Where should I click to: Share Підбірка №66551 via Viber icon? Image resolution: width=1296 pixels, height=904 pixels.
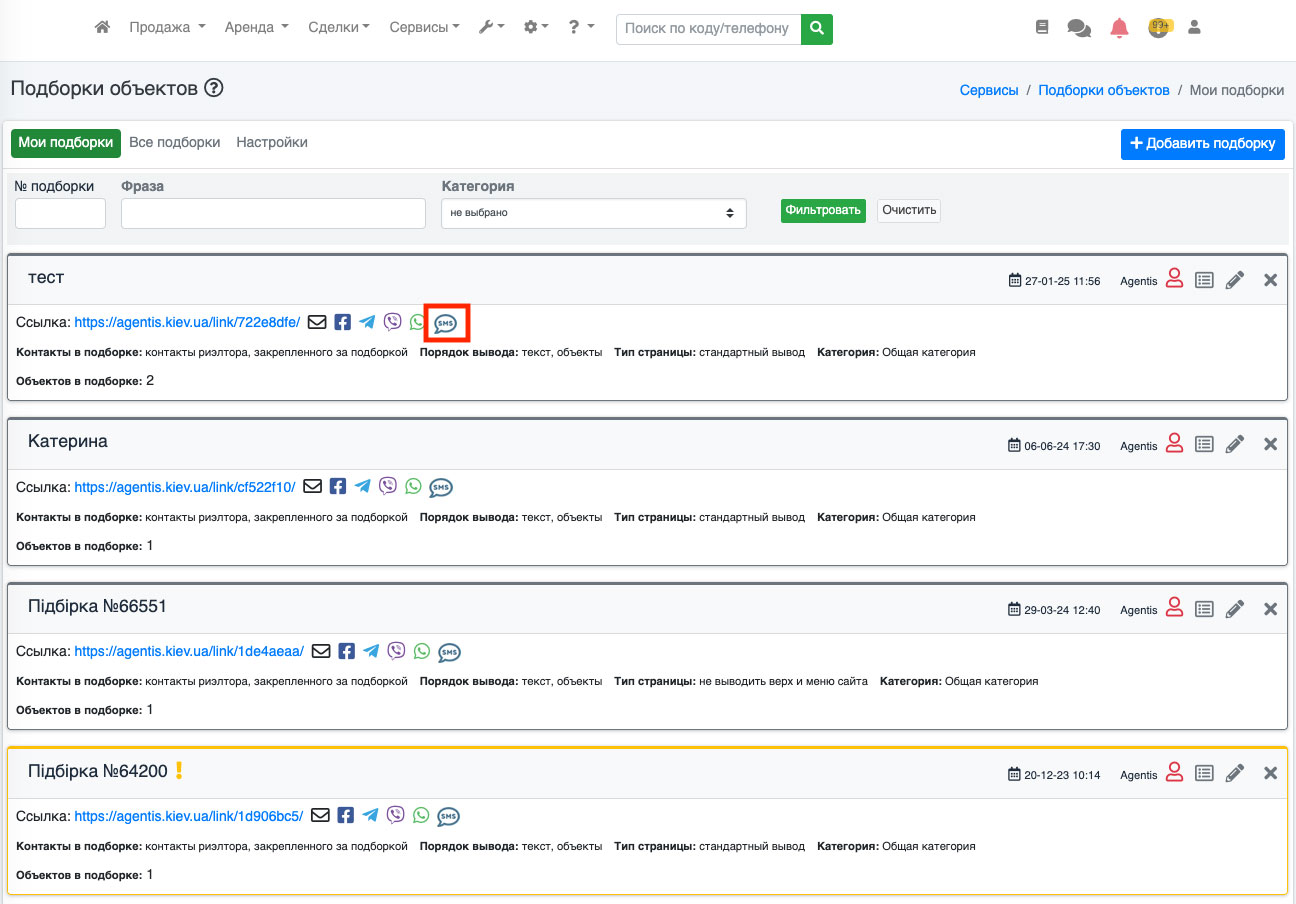[396, 651]
